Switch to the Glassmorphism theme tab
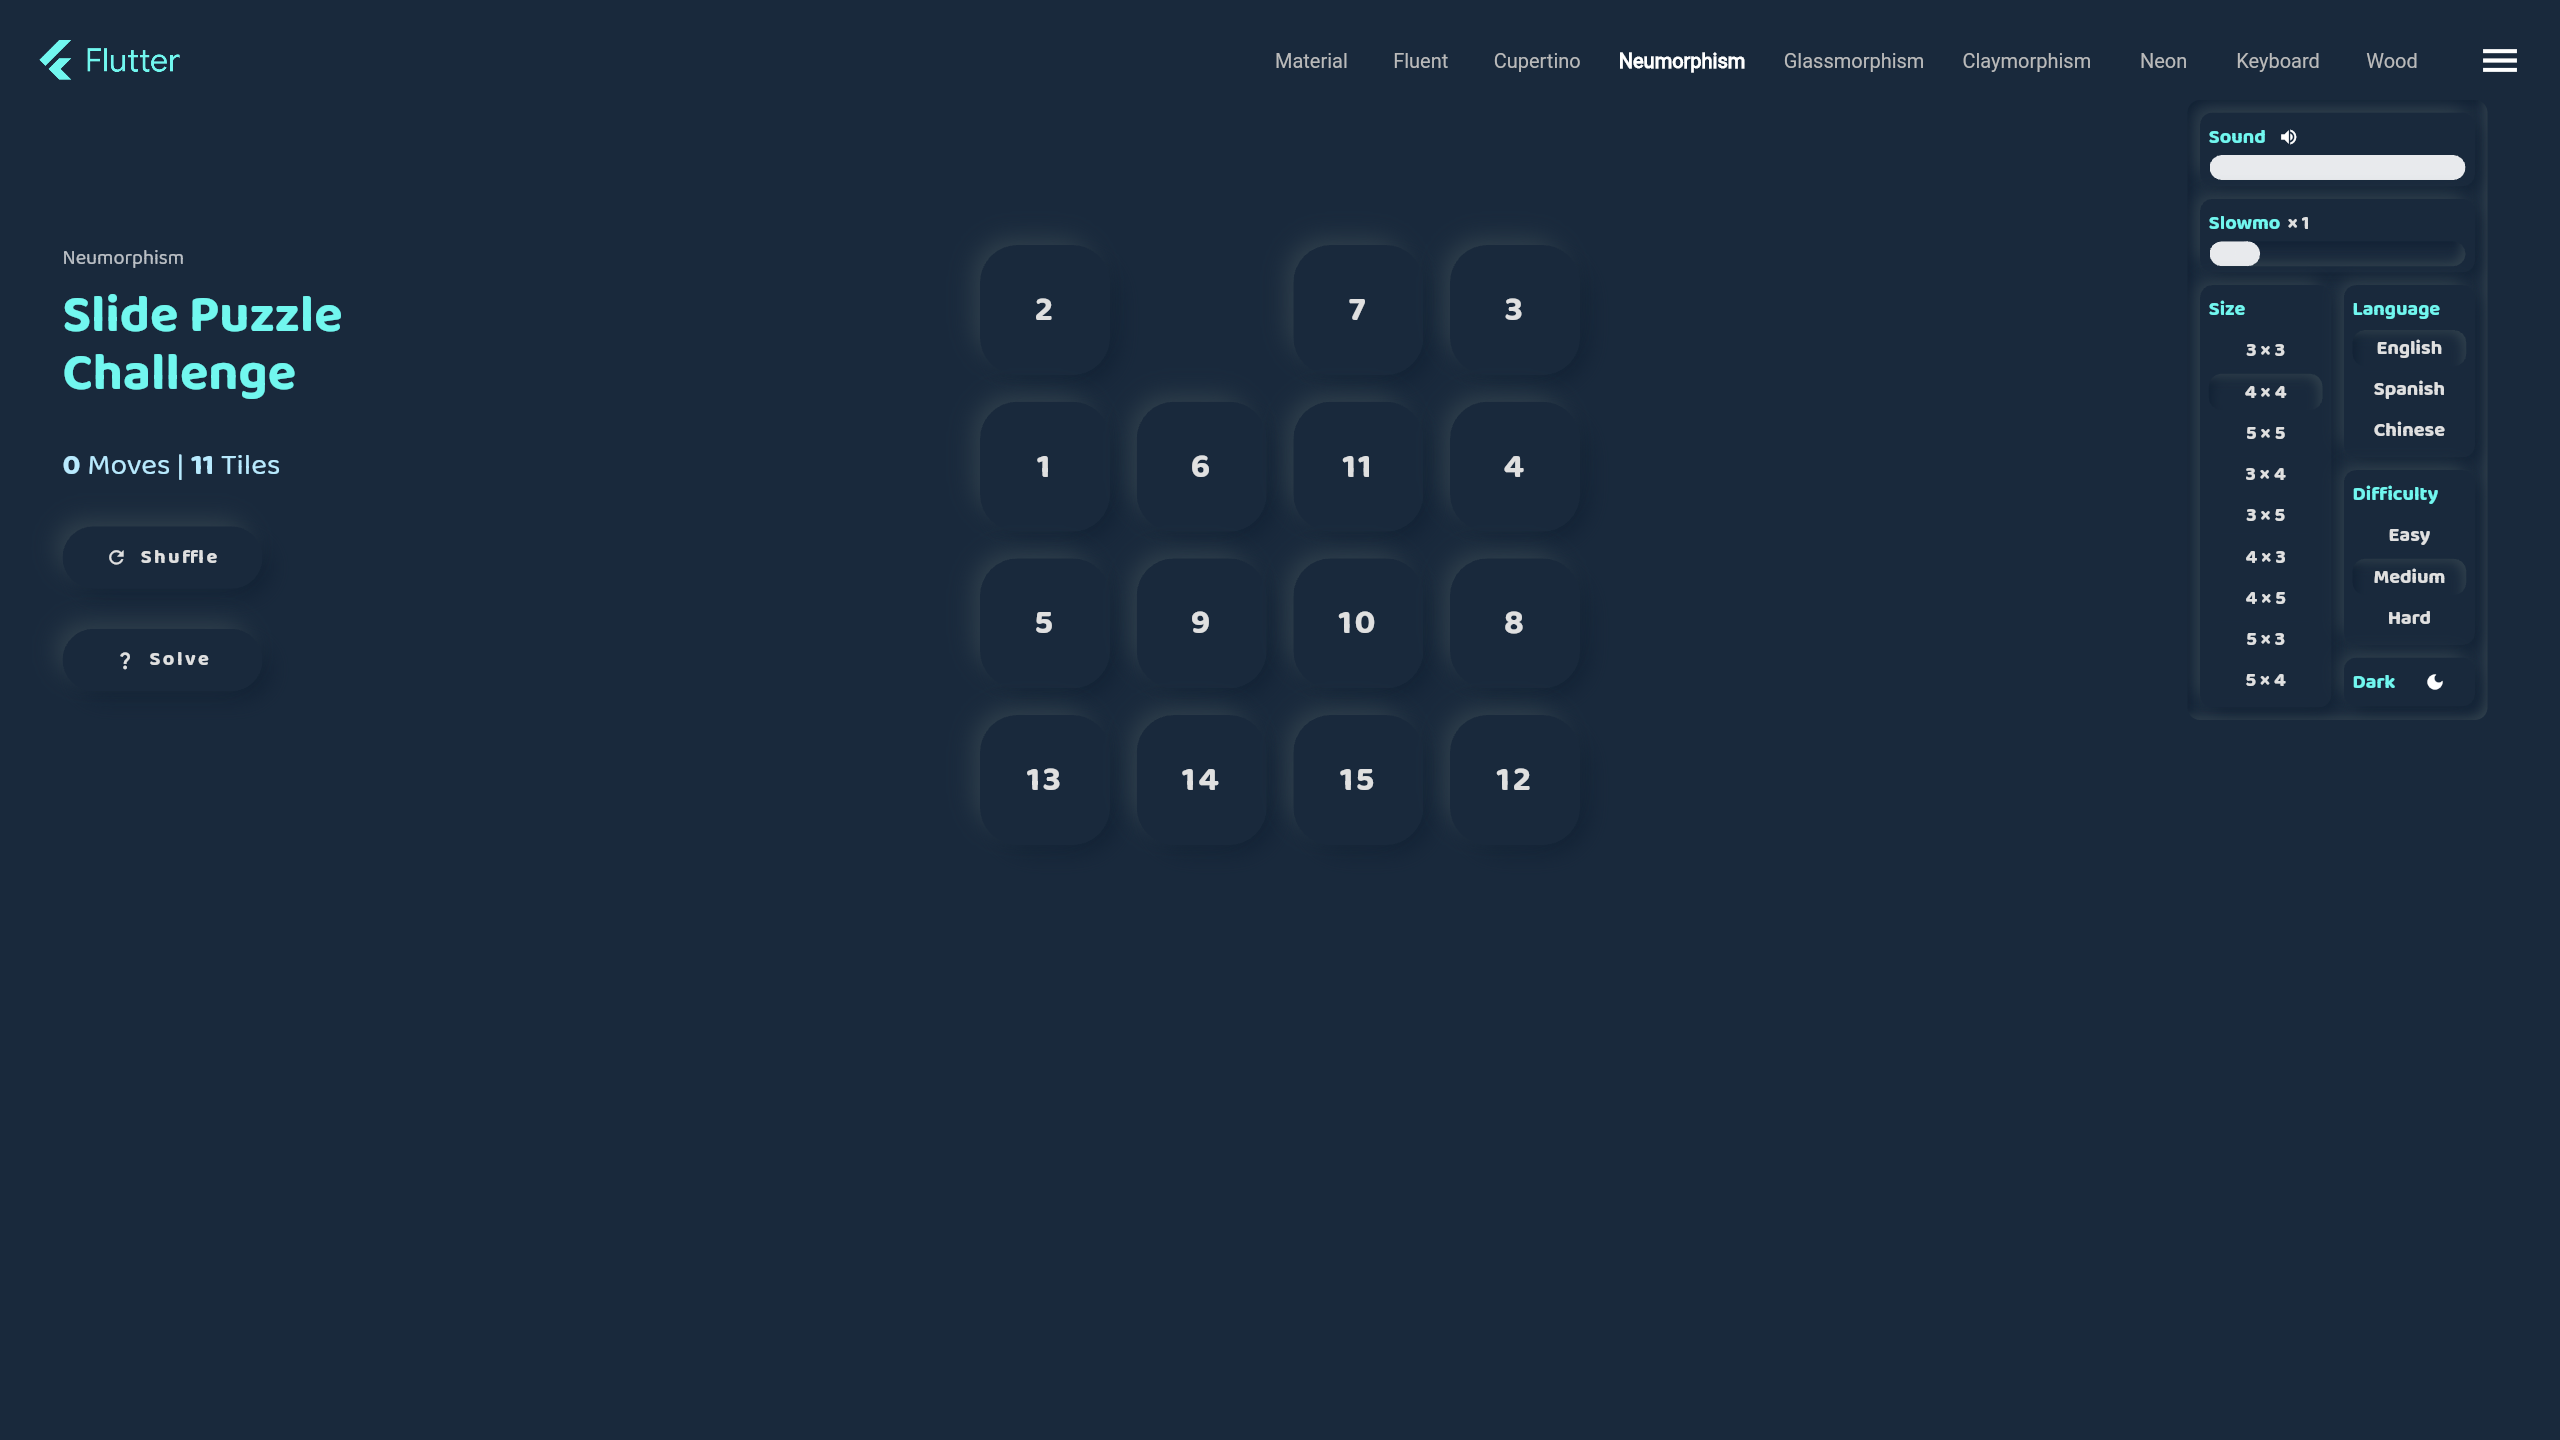Image resolution: width=2560 pixels, height=1440 pixels. (x=1853, y=61)
